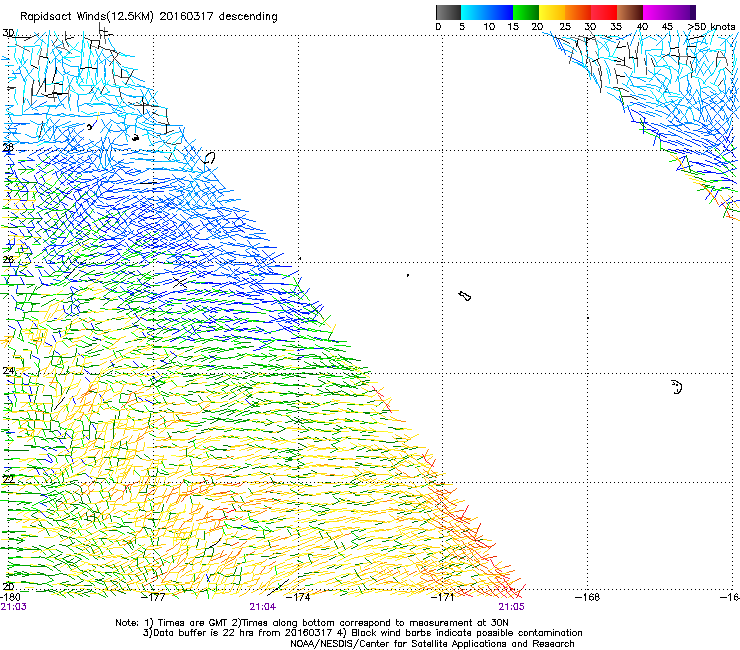Image resolution: width=740 pixels, height=650 pixels.
Task: Click the purple '21:04' time label
Action: tap(263, 607)
